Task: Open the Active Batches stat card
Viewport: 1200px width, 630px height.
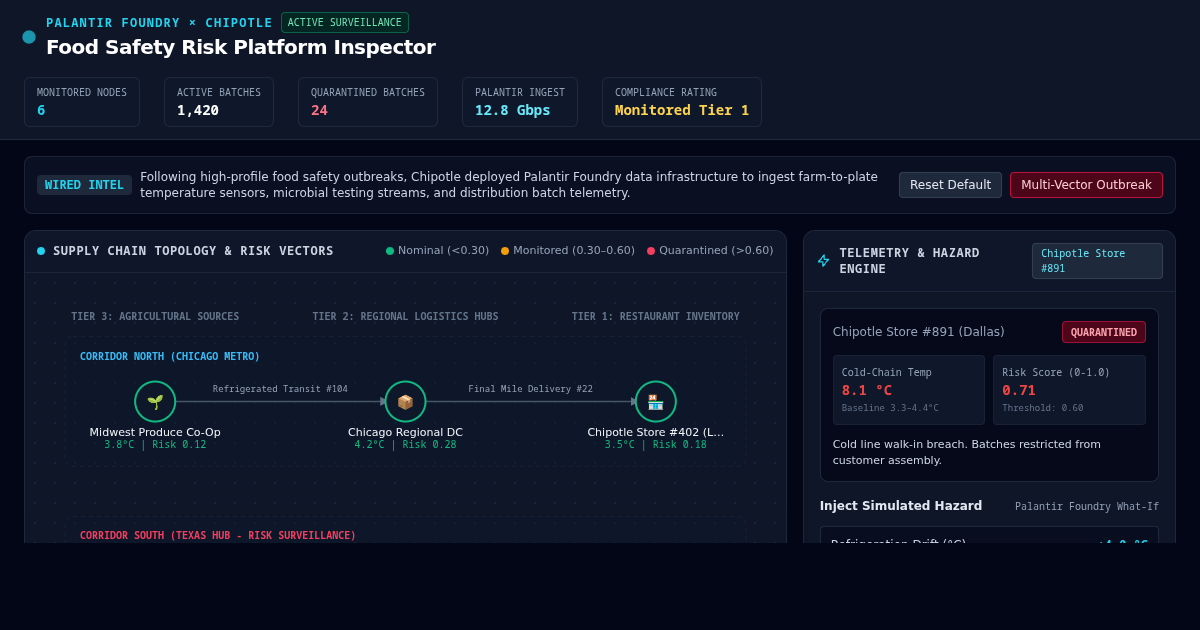Action: click(219, 102)
